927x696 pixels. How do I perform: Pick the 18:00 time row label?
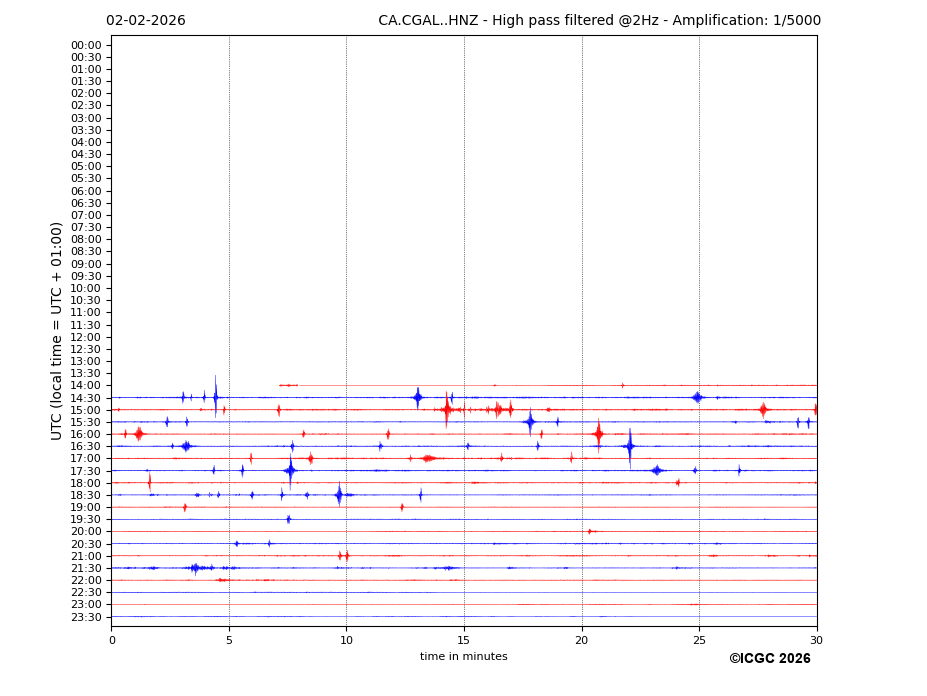pos(86,483)
